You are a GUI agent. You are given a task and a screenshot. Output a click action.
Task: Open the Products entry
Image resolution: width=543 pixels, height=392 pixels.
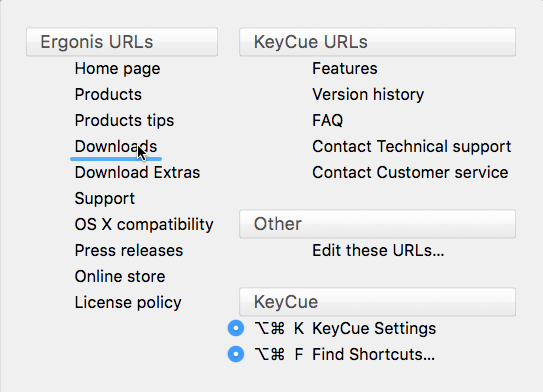[108, 95]
